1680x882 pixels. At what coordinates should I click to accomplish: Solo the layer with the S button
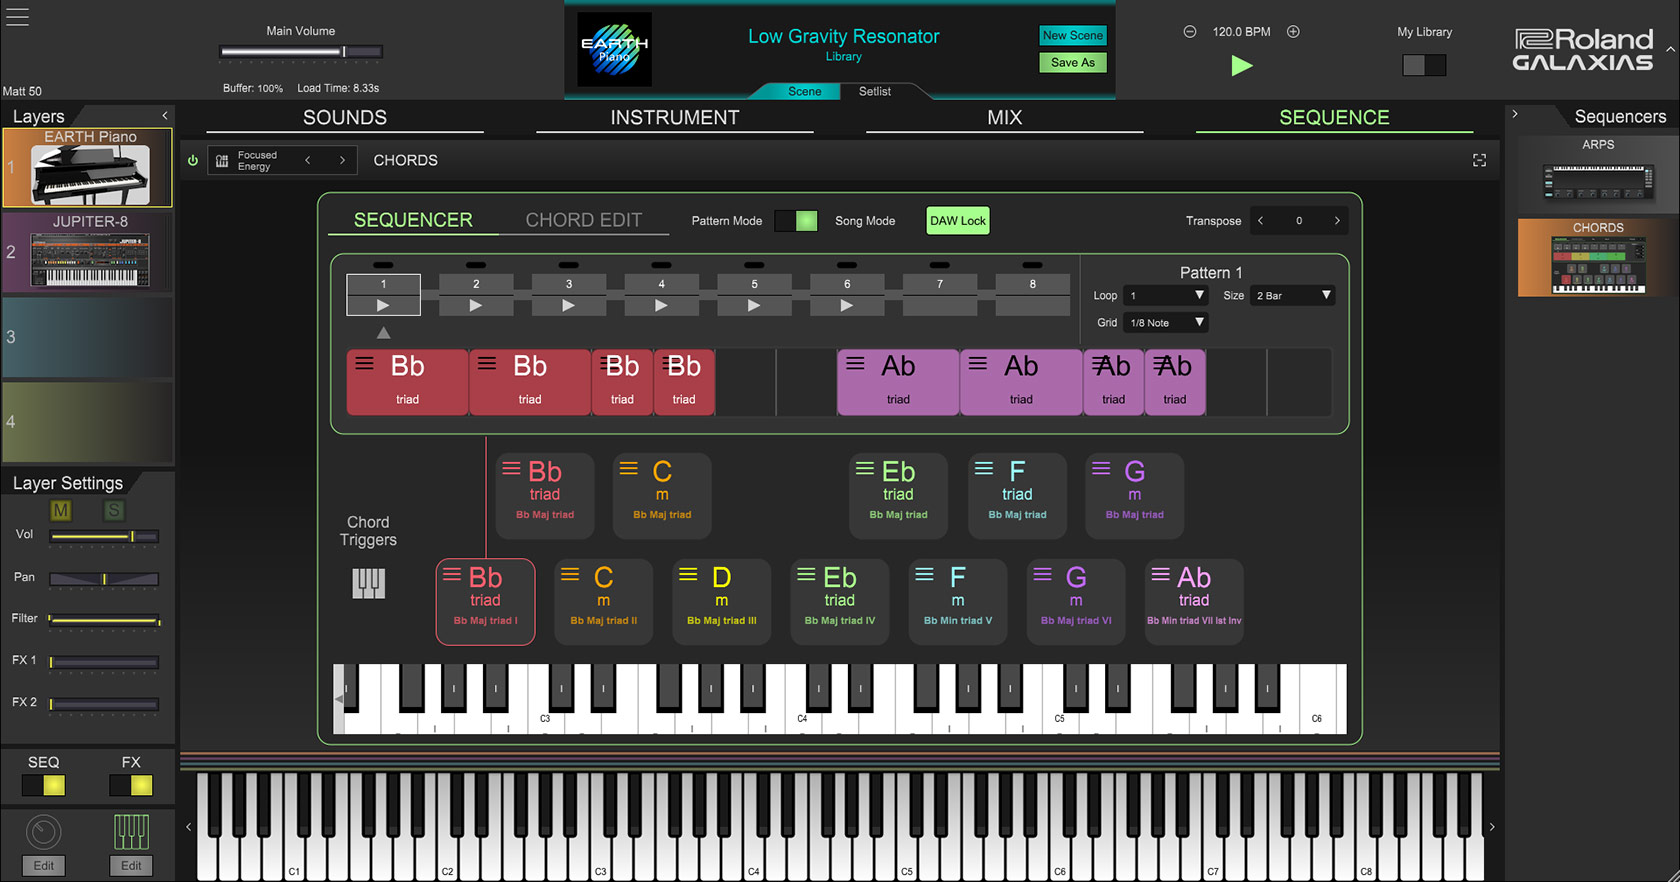pos(114,511)
